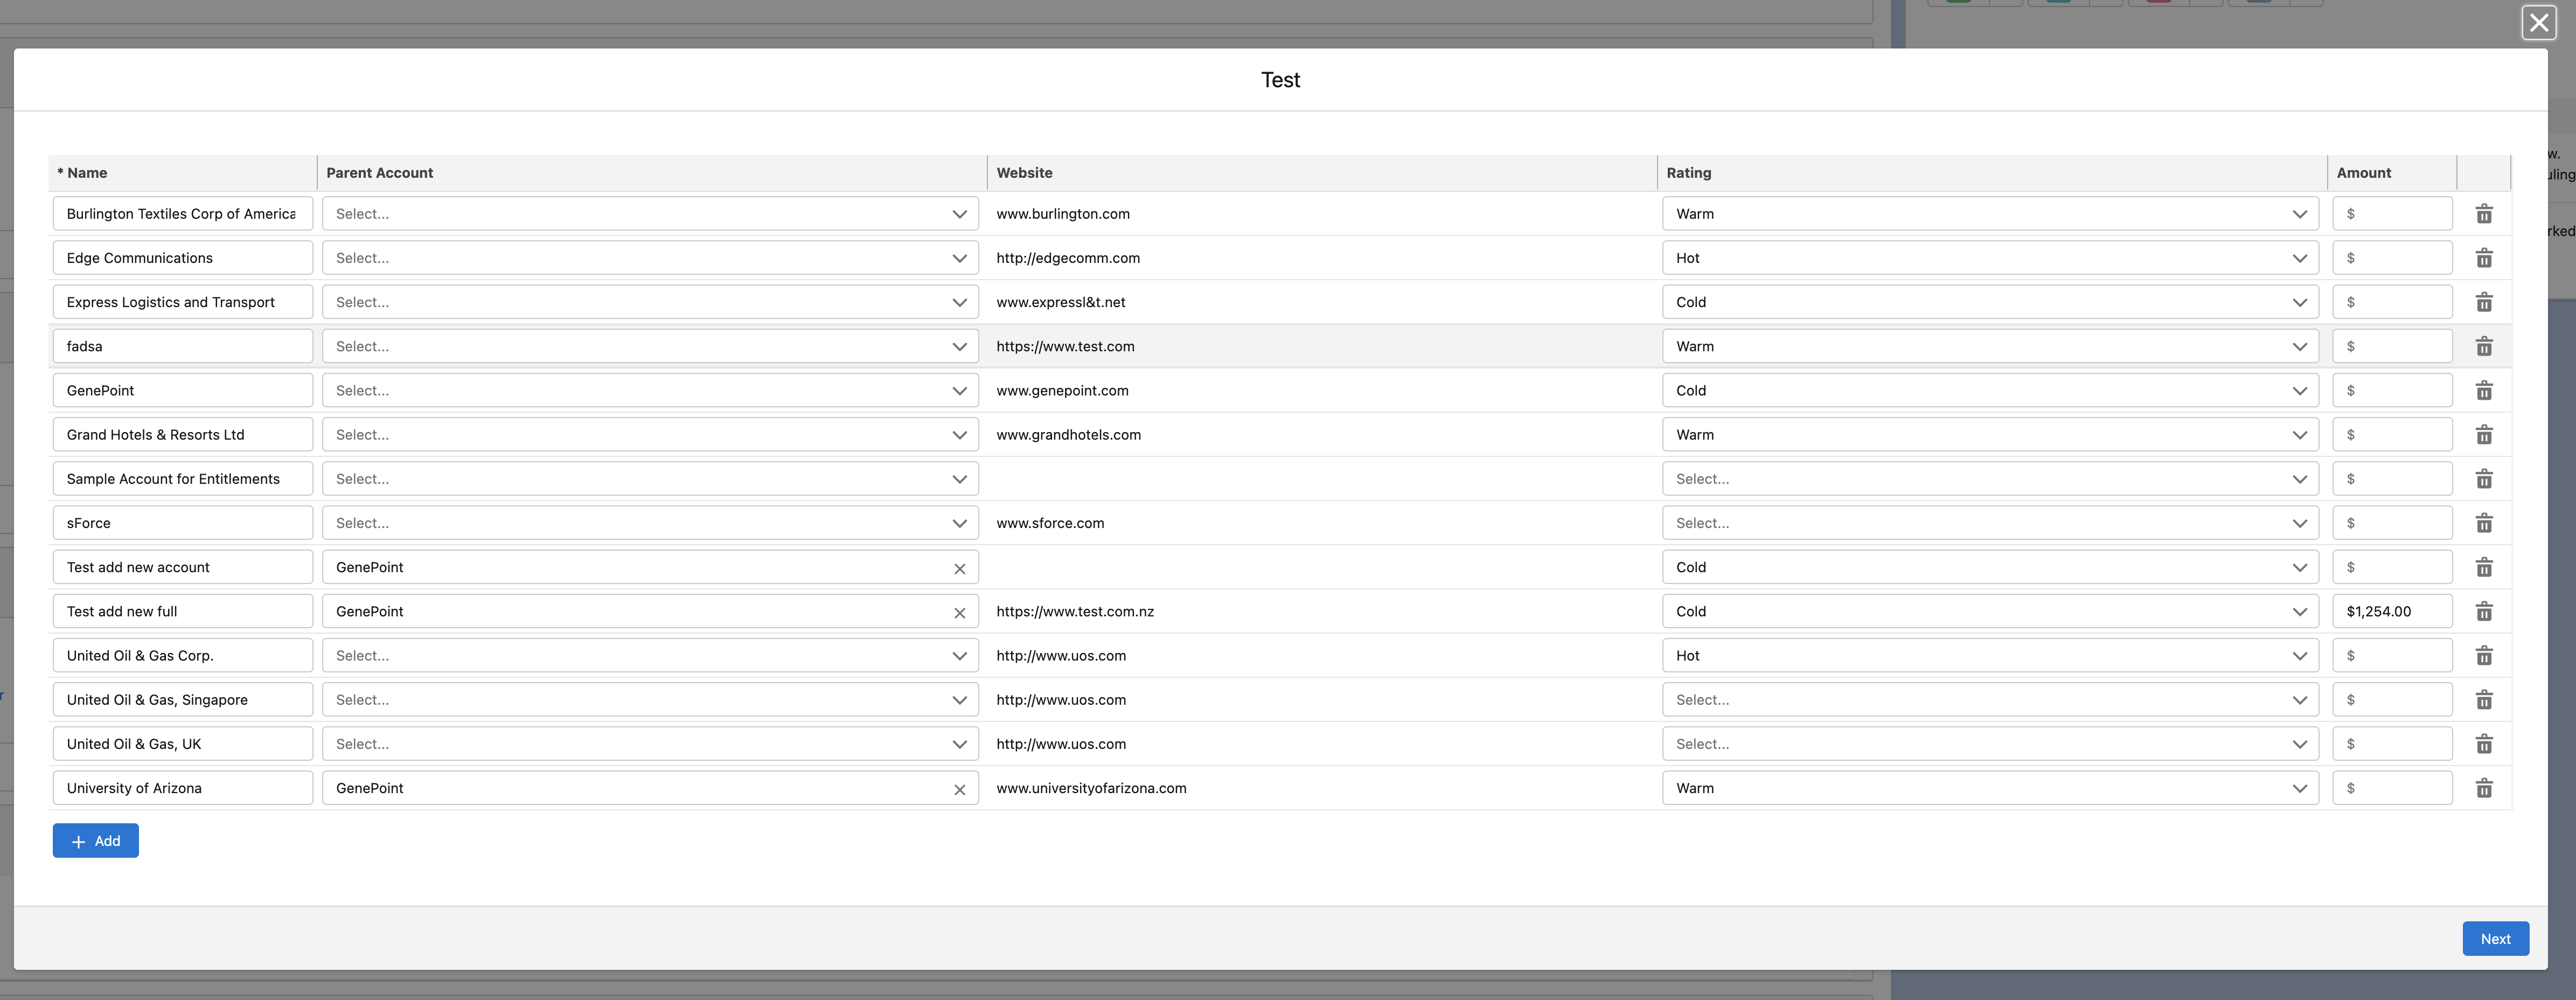Open the Rating dropdown for the sForce row
The image size is (2576, 1000).
[x=1990, y=523]
